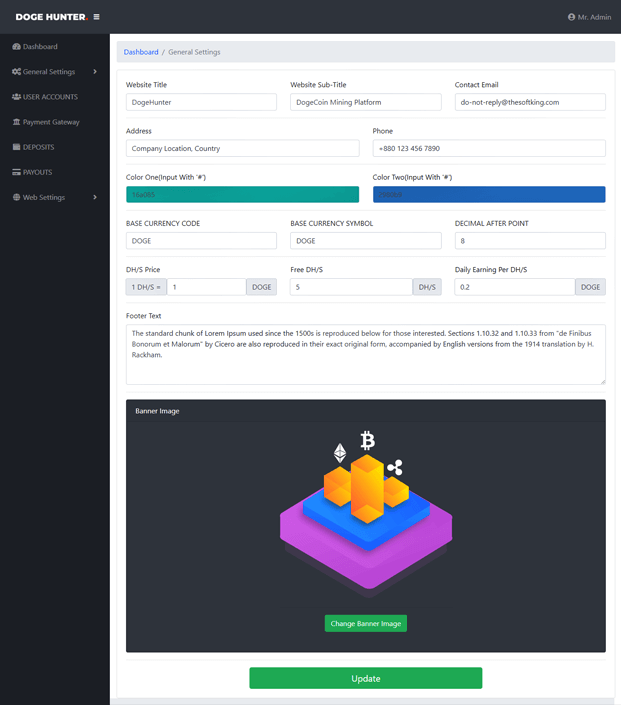Click the Color Two blue color field
Image resolution: width=621 pixels, height=705 pixels.
(489, 195)
